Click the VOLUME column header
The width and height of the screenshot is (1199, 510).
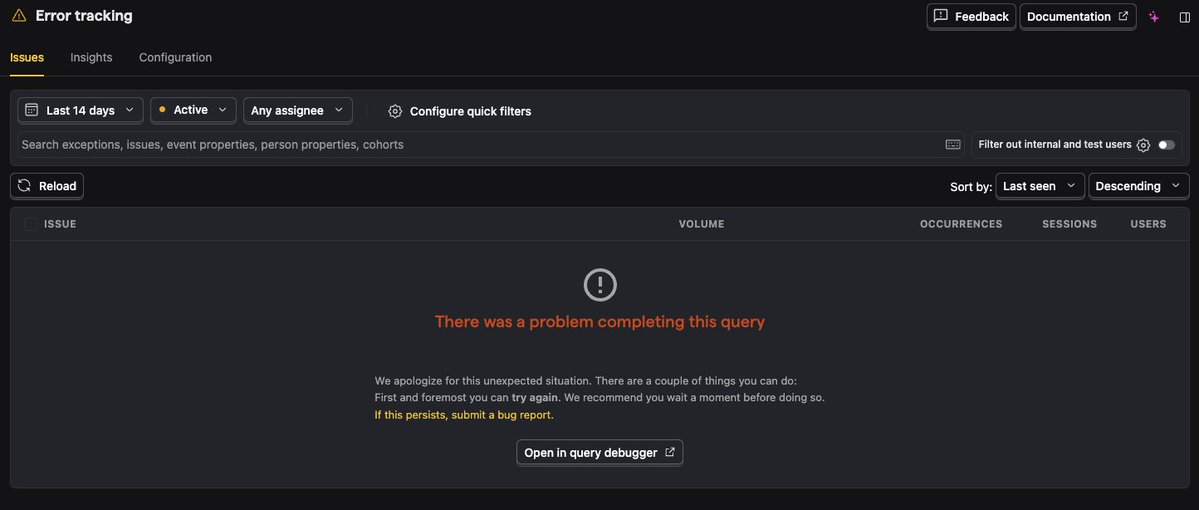701,224
